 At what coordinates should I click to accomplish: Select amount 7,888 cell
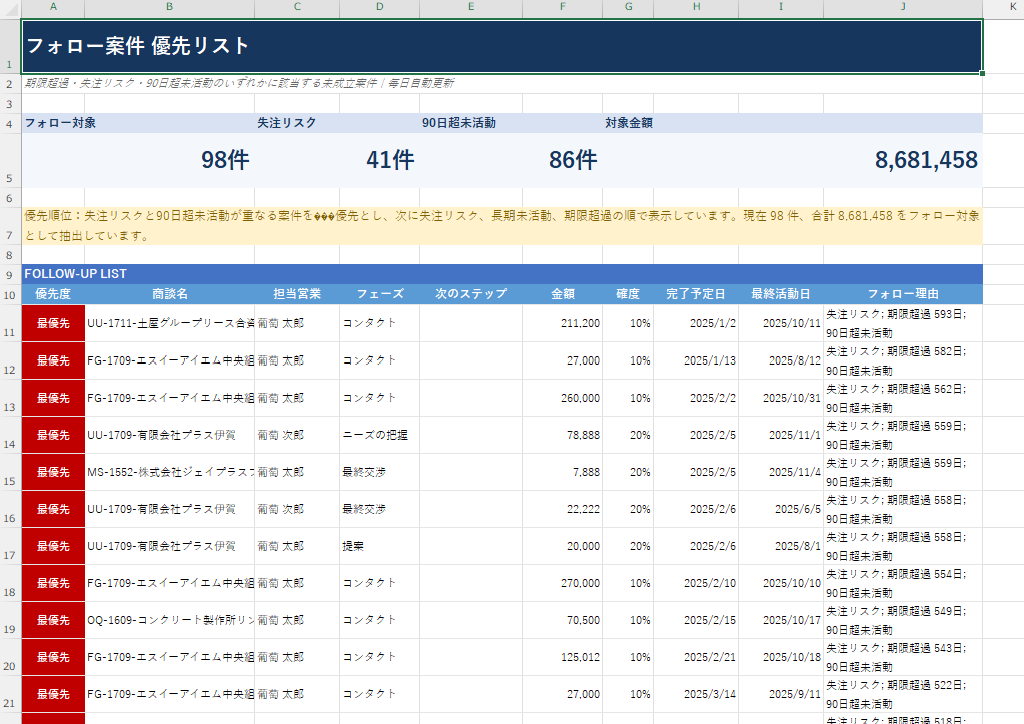(562, 472)
